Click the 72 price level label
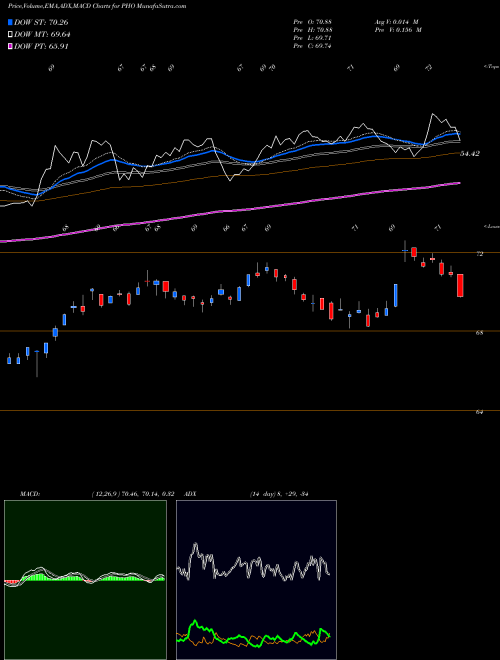Image resolution: width=500 pixels, height=660 pixels. click(479, 254)
